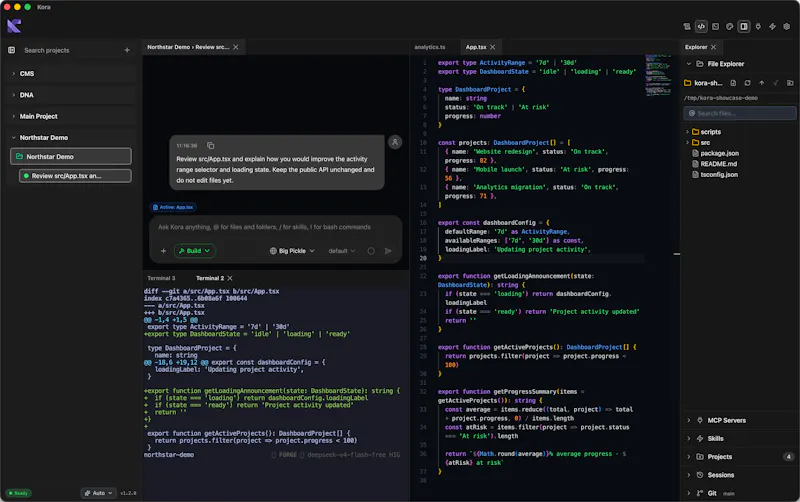Click the lightning bolt icon in toolbar
Image resolution: width=800 pixels, height=502 pixels.
[772, 27]
